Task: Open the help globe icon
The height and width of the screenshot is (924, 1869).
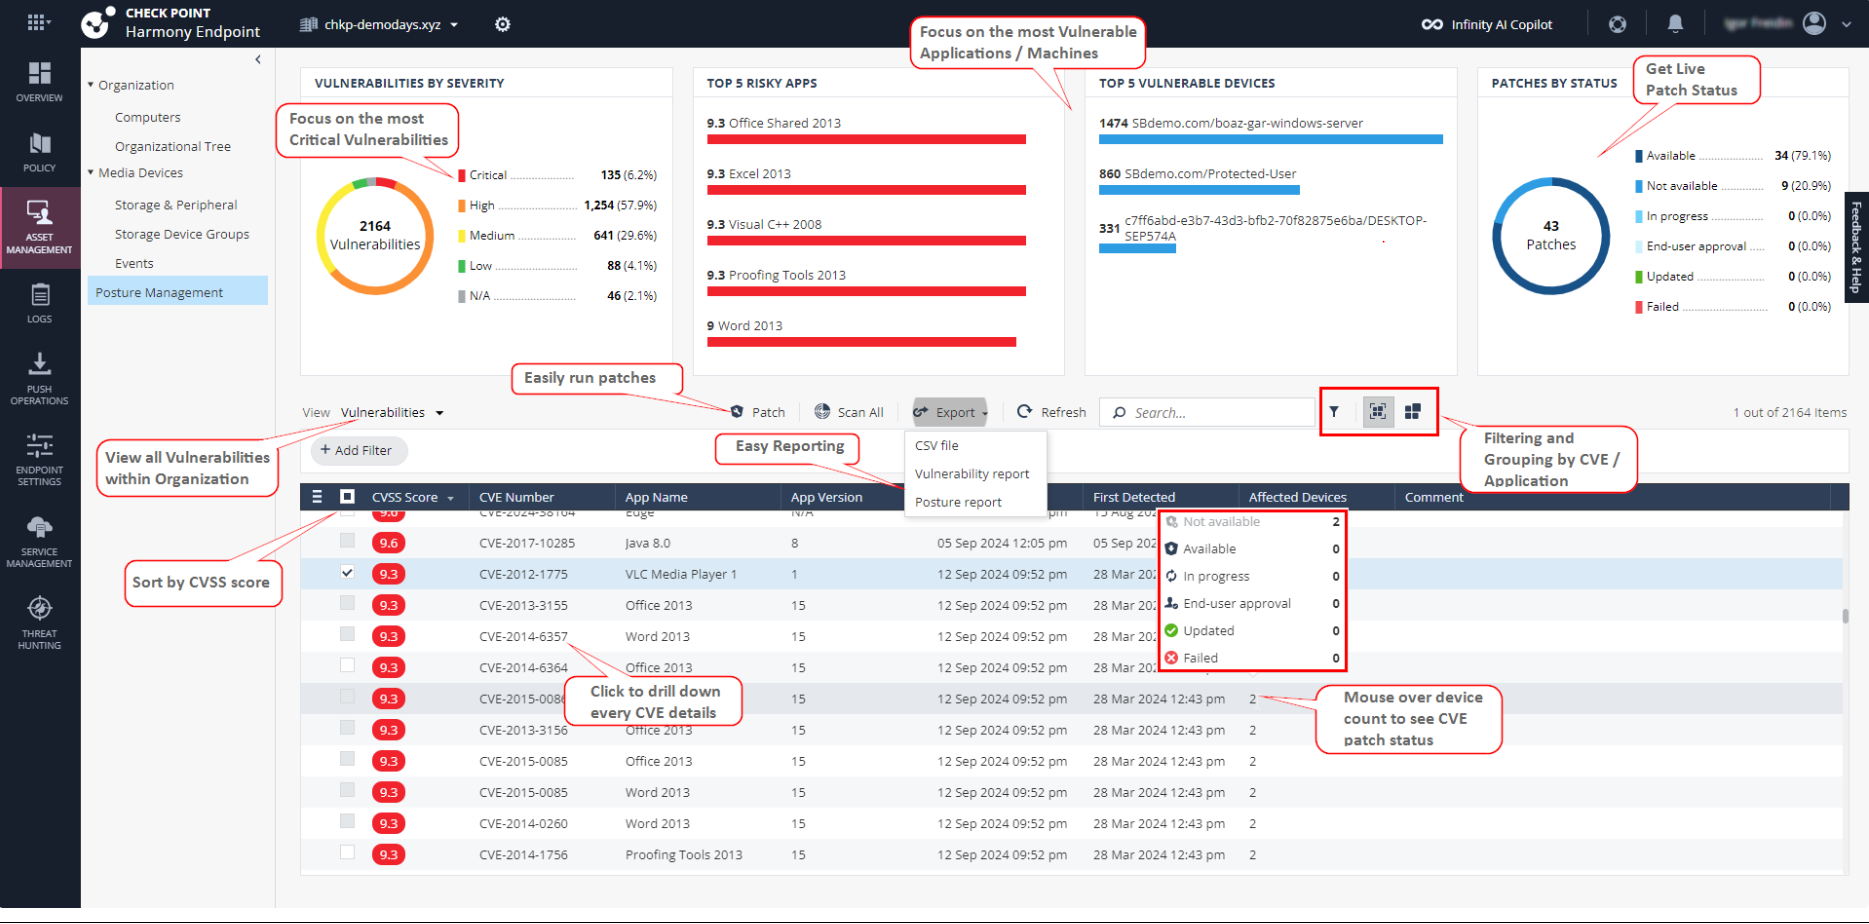Action: coord(1617,24)
